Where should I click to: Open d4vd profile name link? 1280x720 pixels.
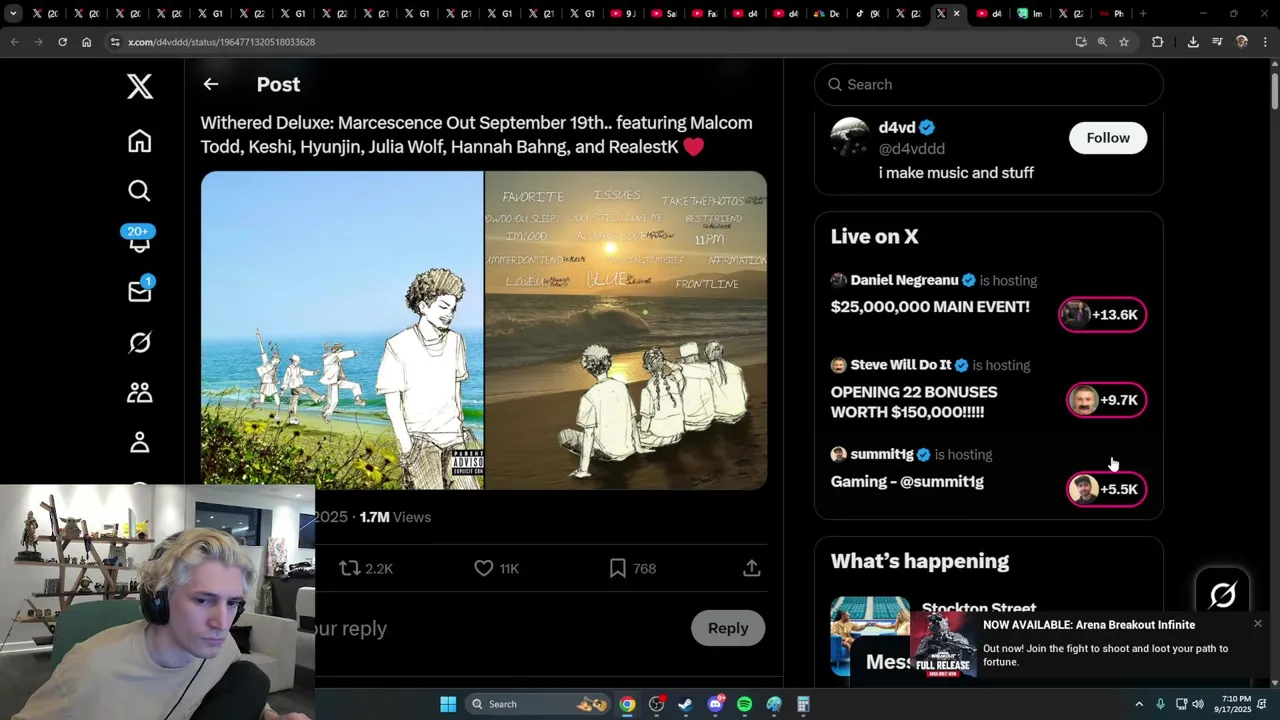tap(897, 127)
